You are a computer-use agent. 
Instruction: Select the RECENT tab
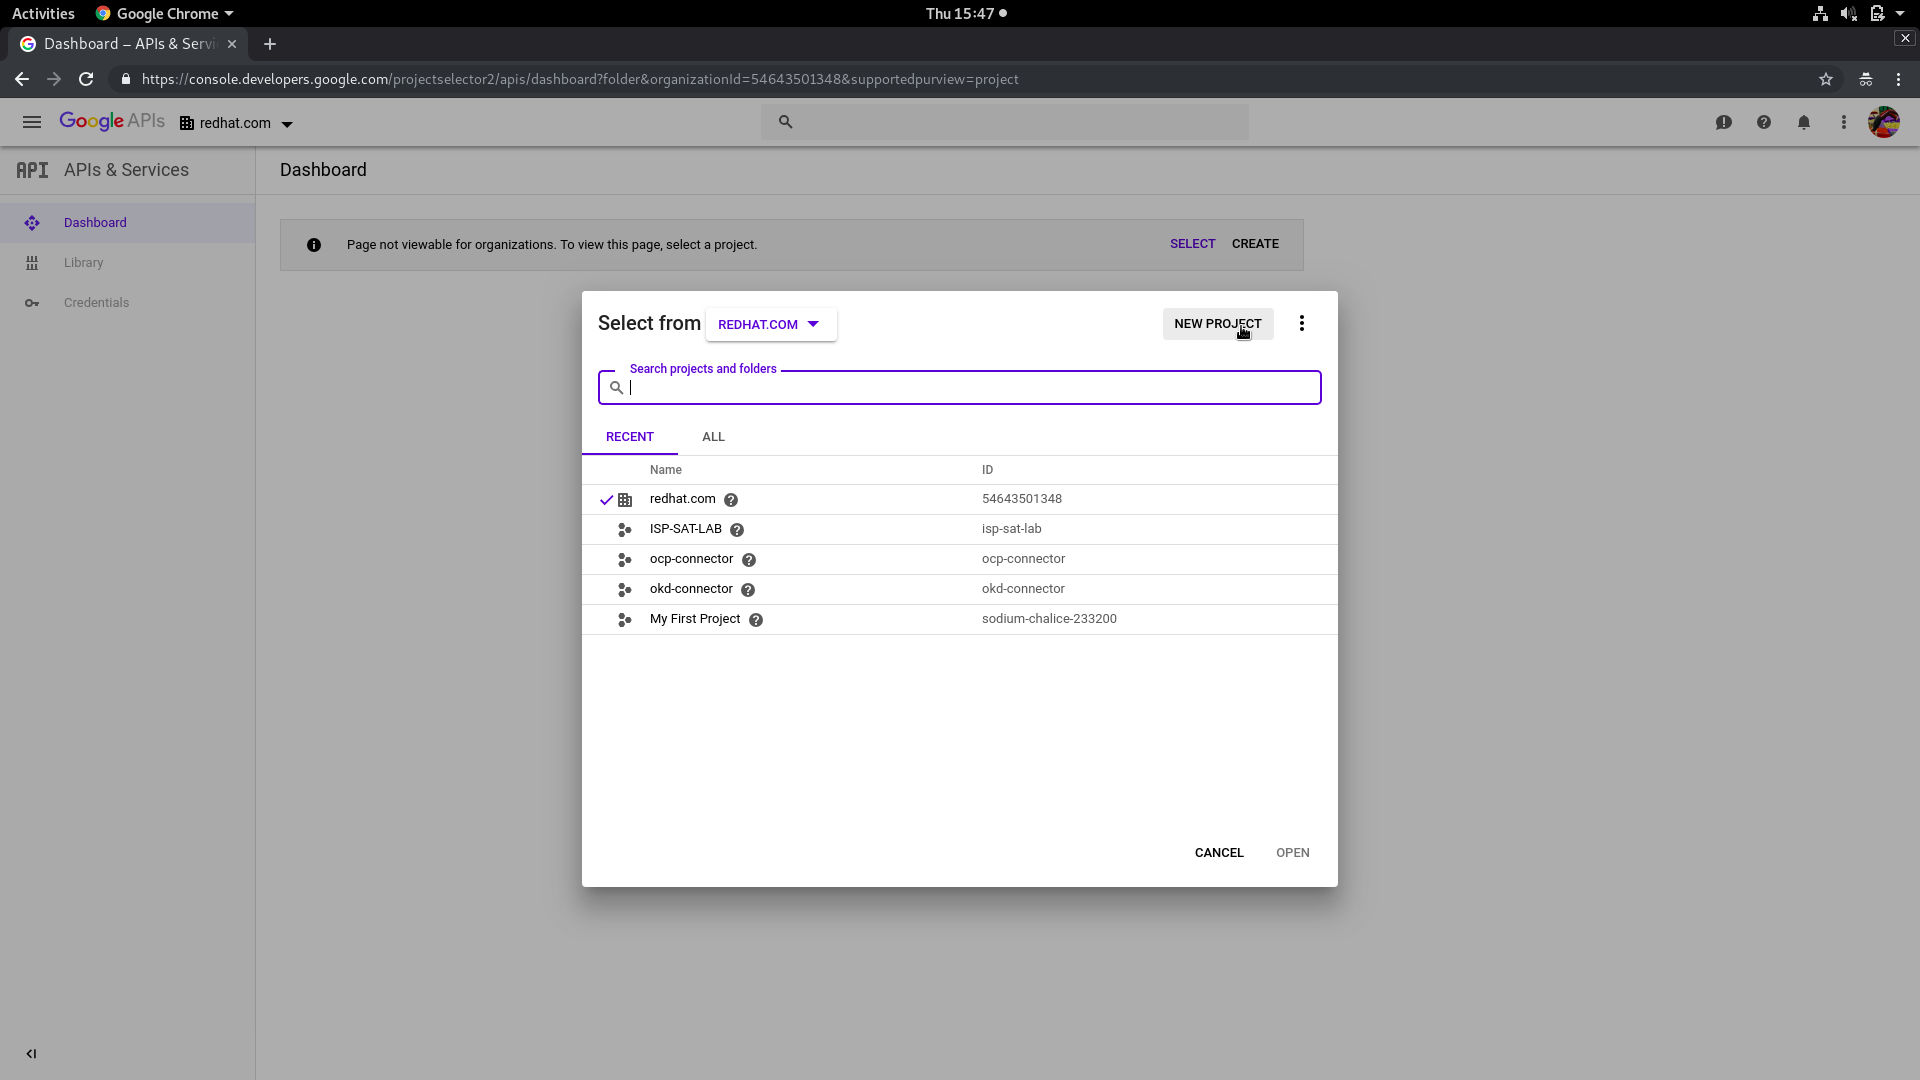629,437
